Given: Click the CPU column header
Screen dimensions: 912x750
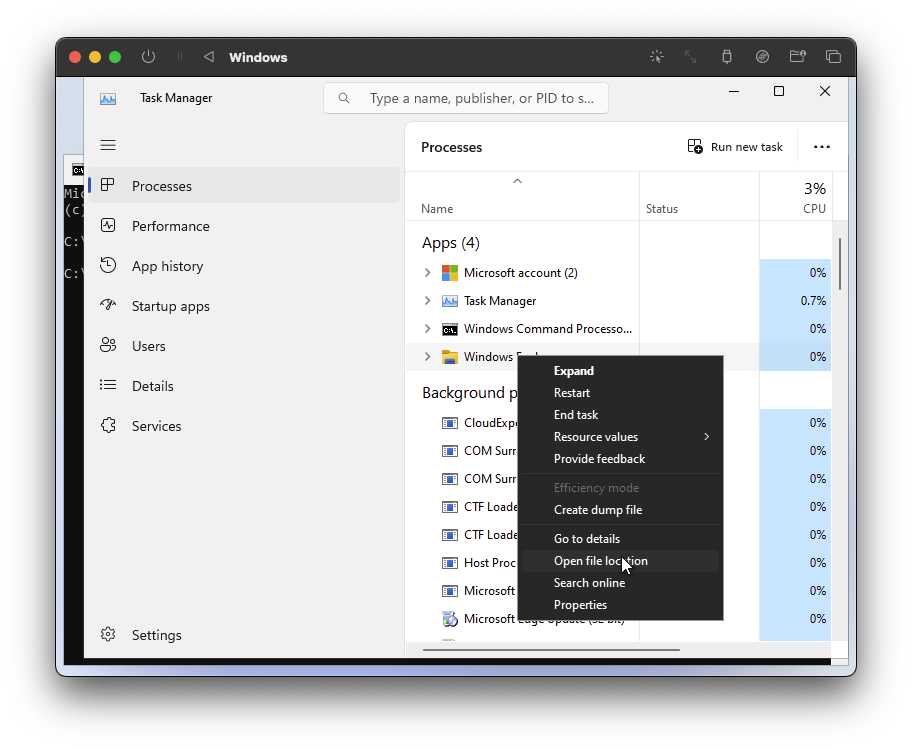Looking at the screenshot, I should (796, 197).
